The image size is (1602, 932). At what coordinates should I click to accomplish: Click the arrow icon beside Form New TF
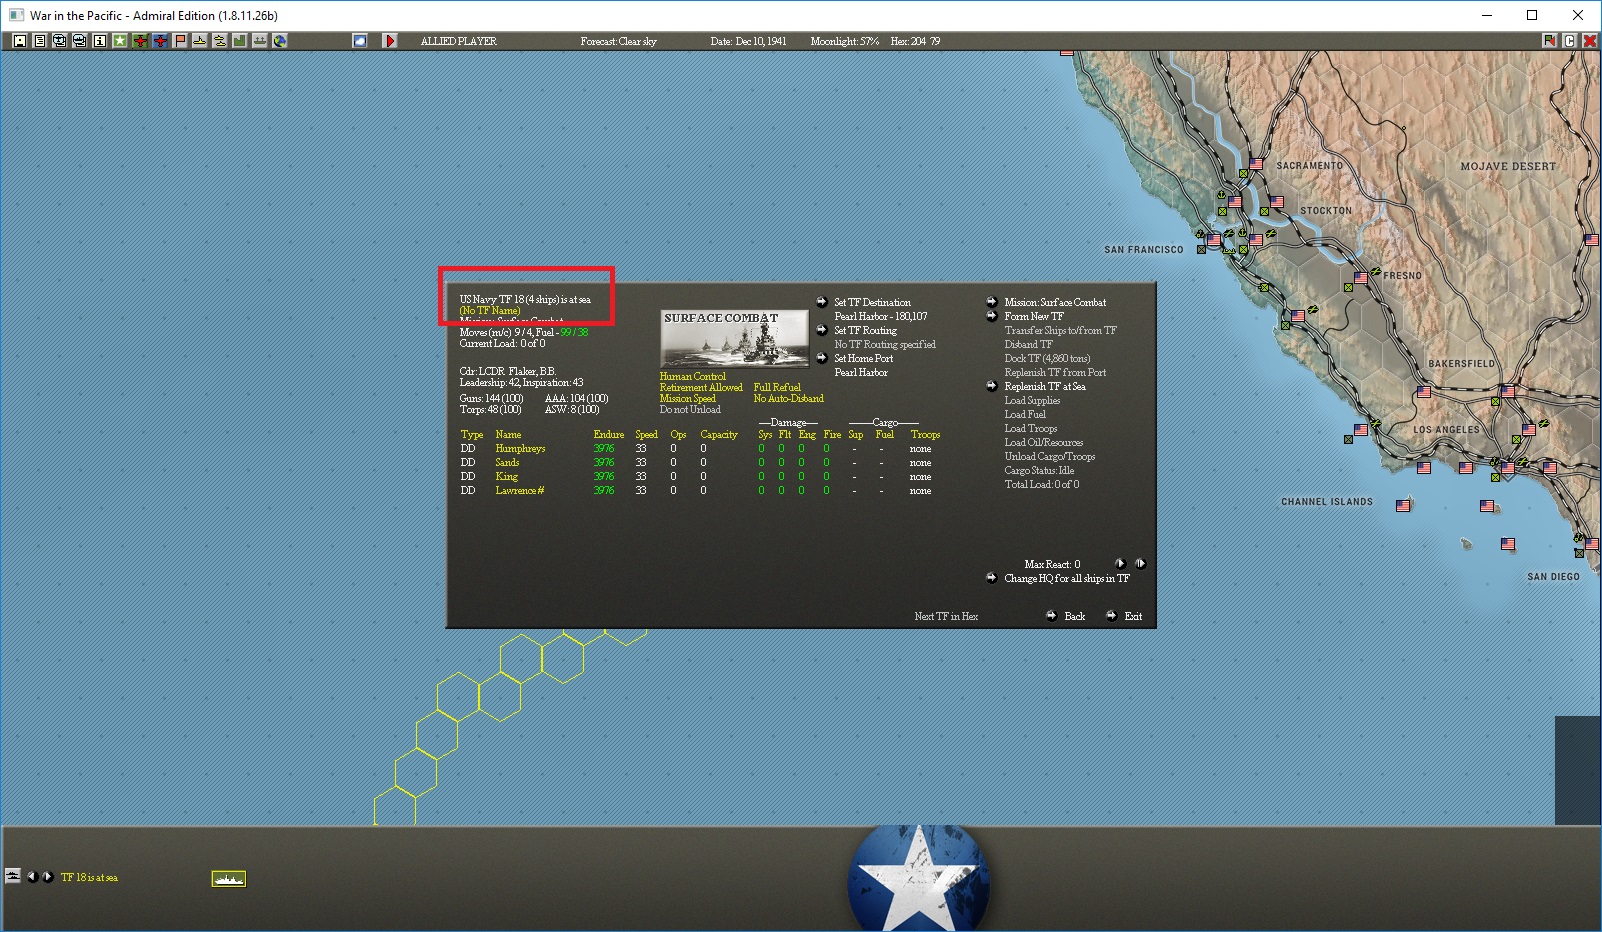(x=991, y=316)
